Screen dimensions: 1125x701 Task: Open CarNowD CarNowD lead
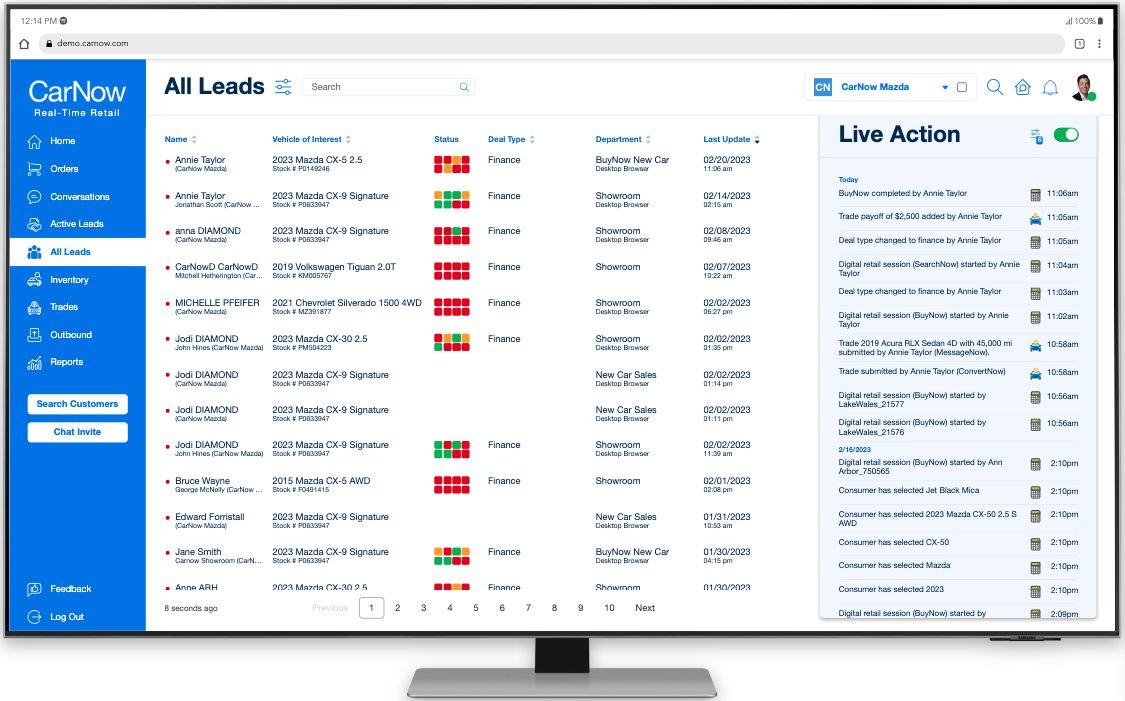(x=216, y=267)
